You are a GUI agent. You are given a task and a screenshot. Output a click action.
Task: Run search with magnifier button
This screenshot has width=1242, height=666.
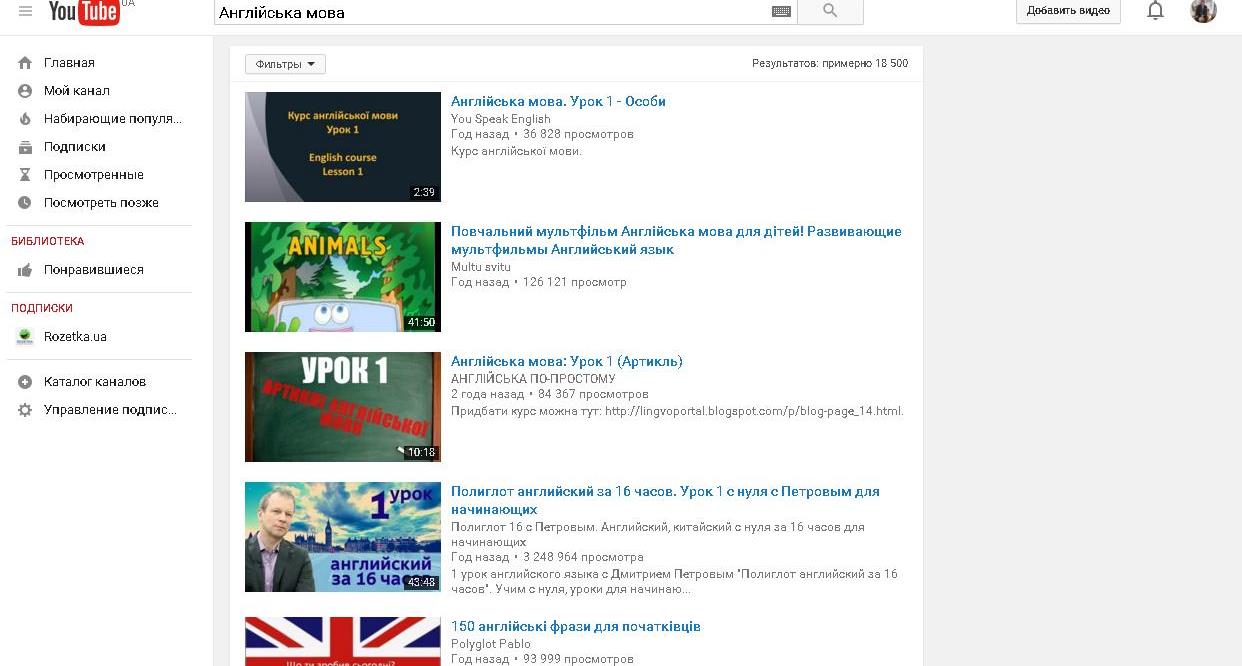click(830, 11)
